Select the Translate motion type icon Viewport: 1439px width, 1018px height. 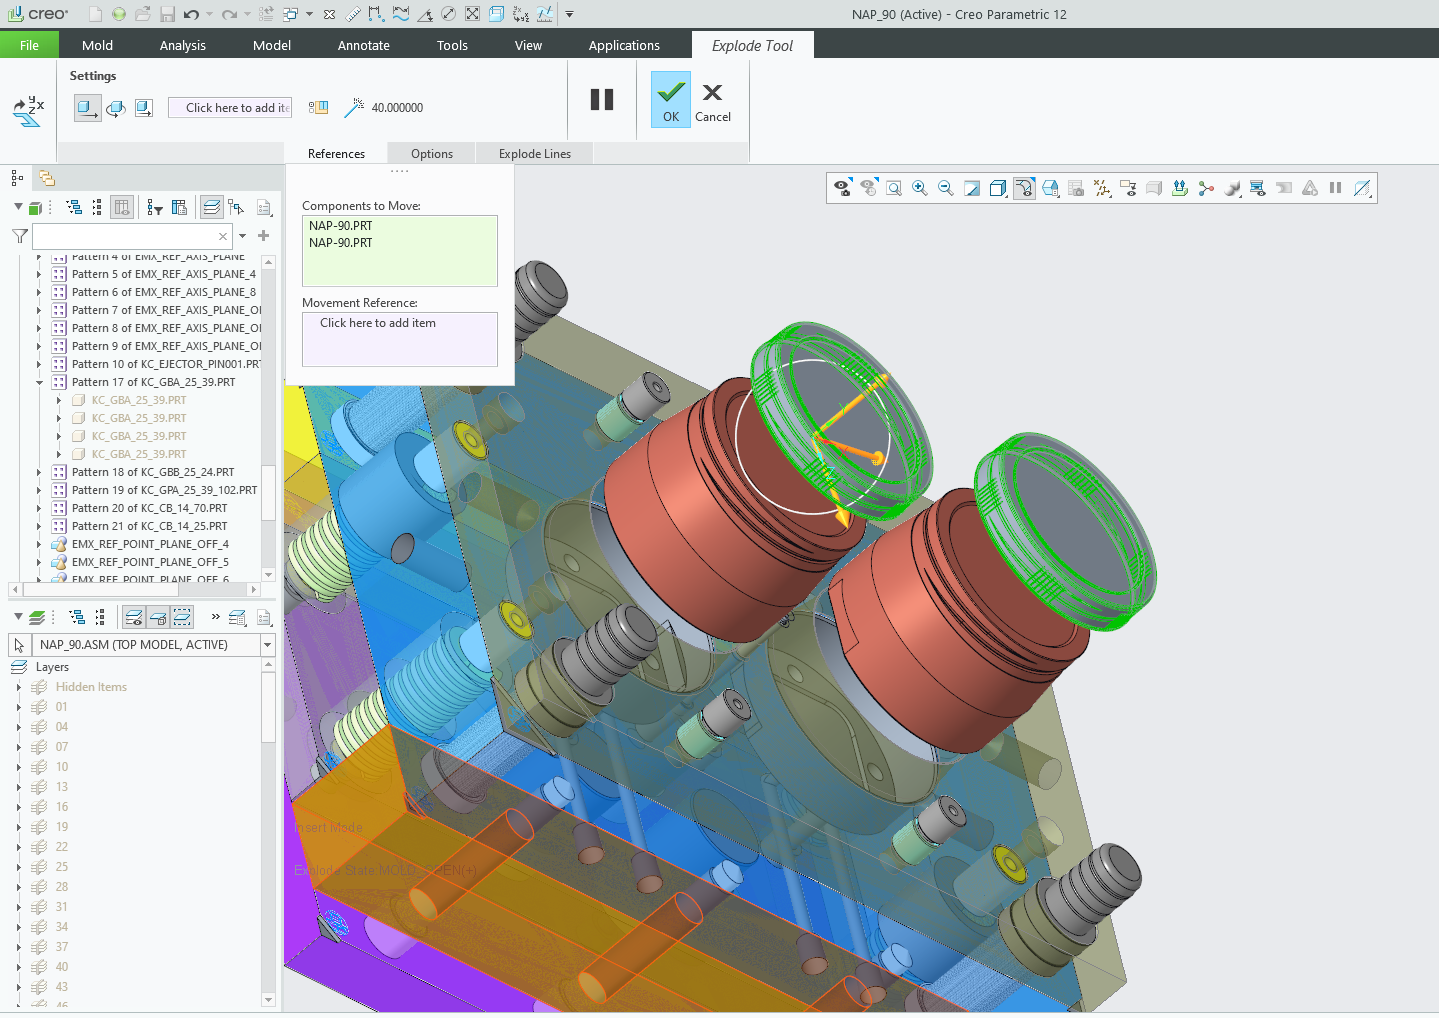click(87, 108)
